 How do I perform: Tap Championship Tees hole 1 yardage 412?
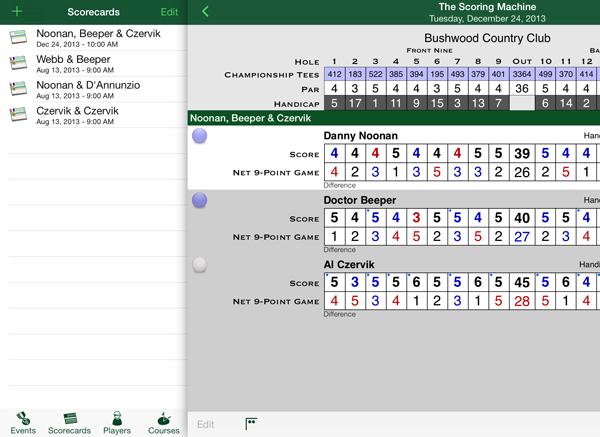334,74
